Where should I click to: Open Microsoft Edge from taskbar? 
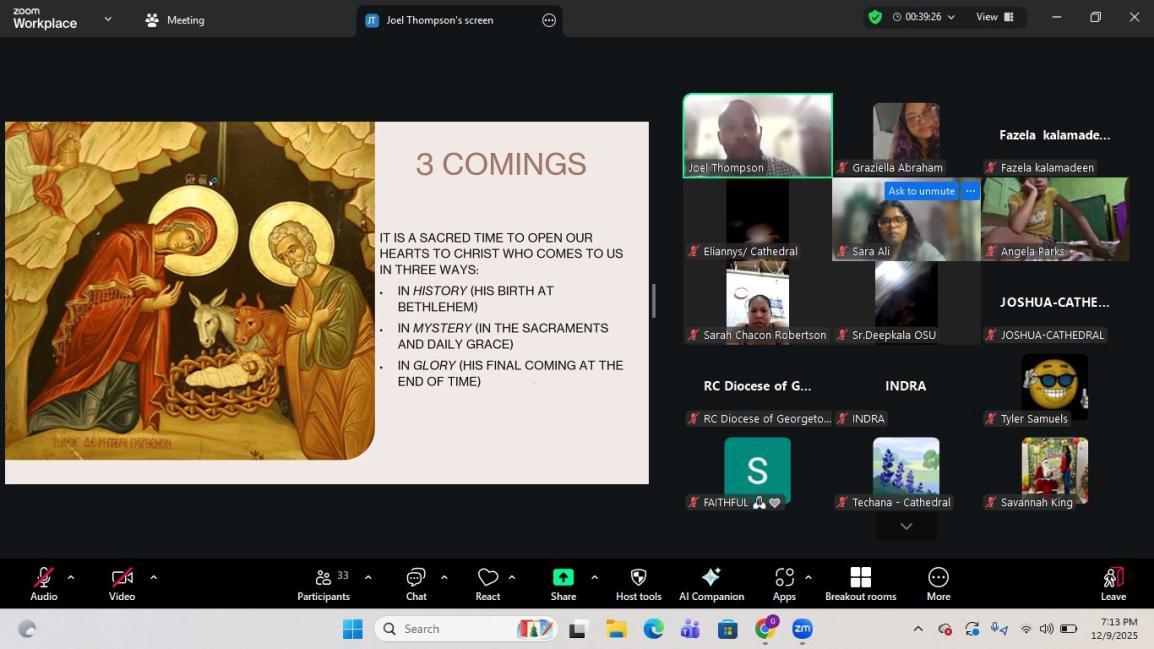pyautogui.click(x=654, y=629)
